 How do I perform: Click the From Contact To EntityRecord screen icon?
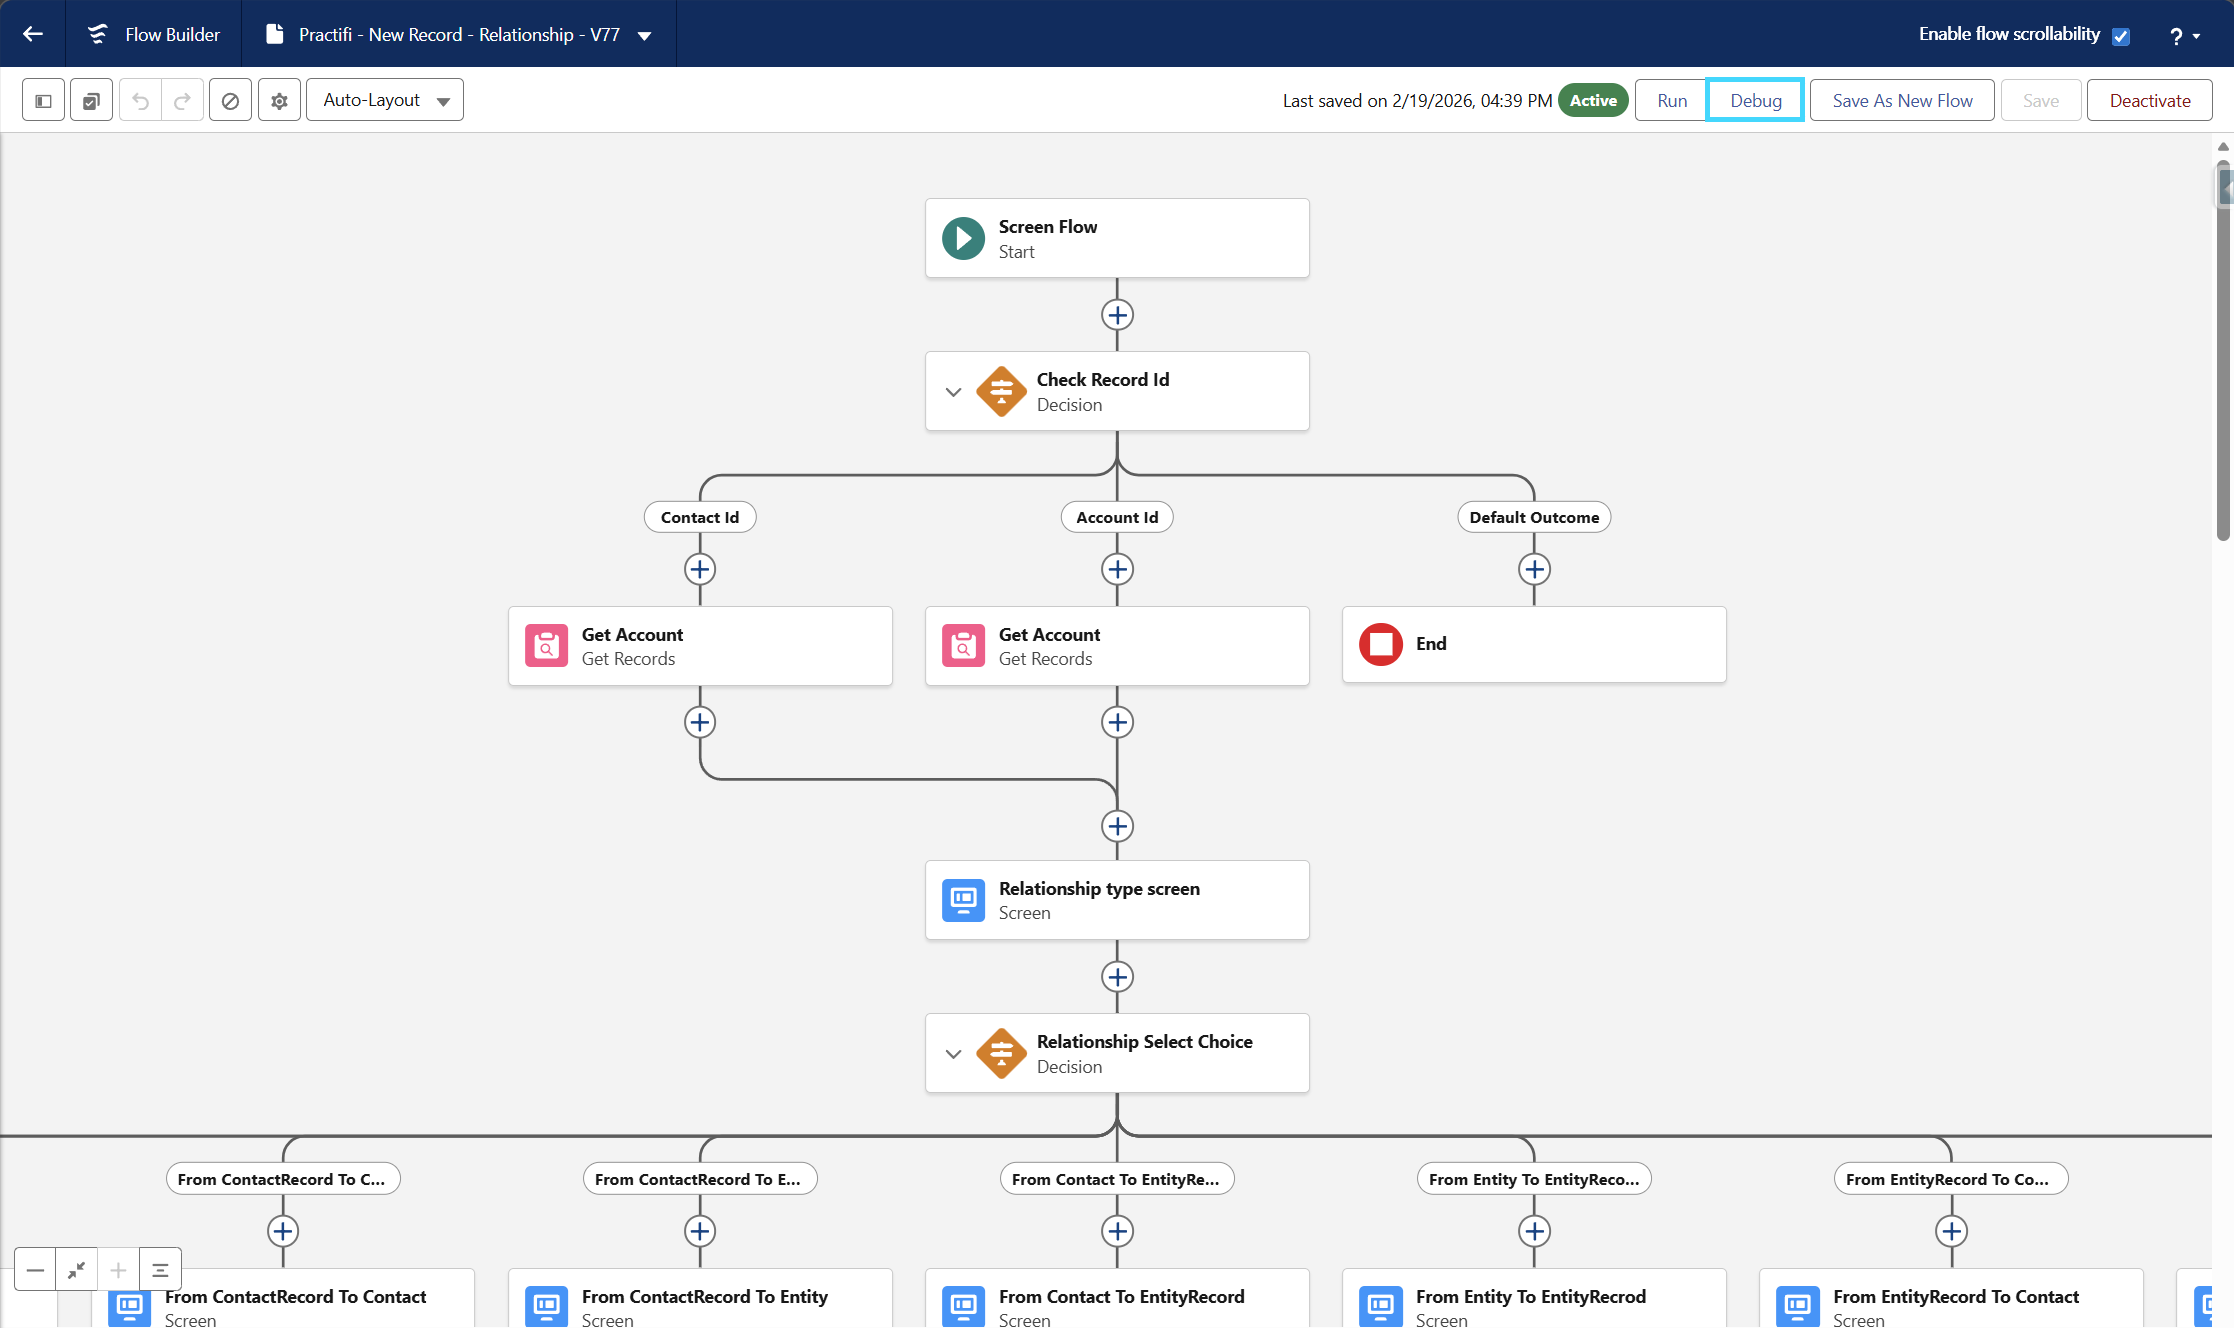[x=963, y=1306]
